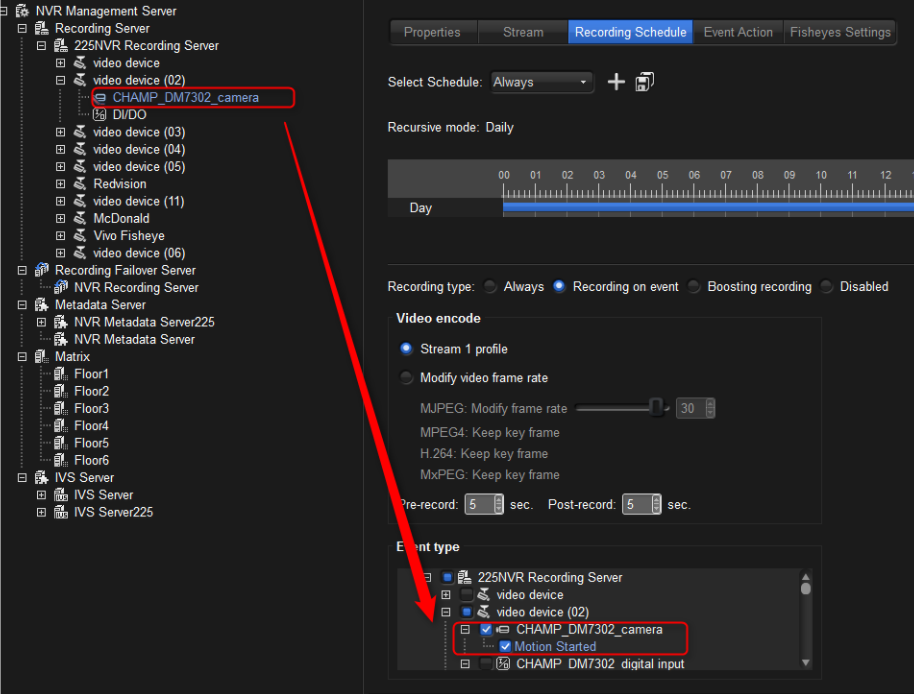Open the Select Schedule dropdown

point(541,82)
